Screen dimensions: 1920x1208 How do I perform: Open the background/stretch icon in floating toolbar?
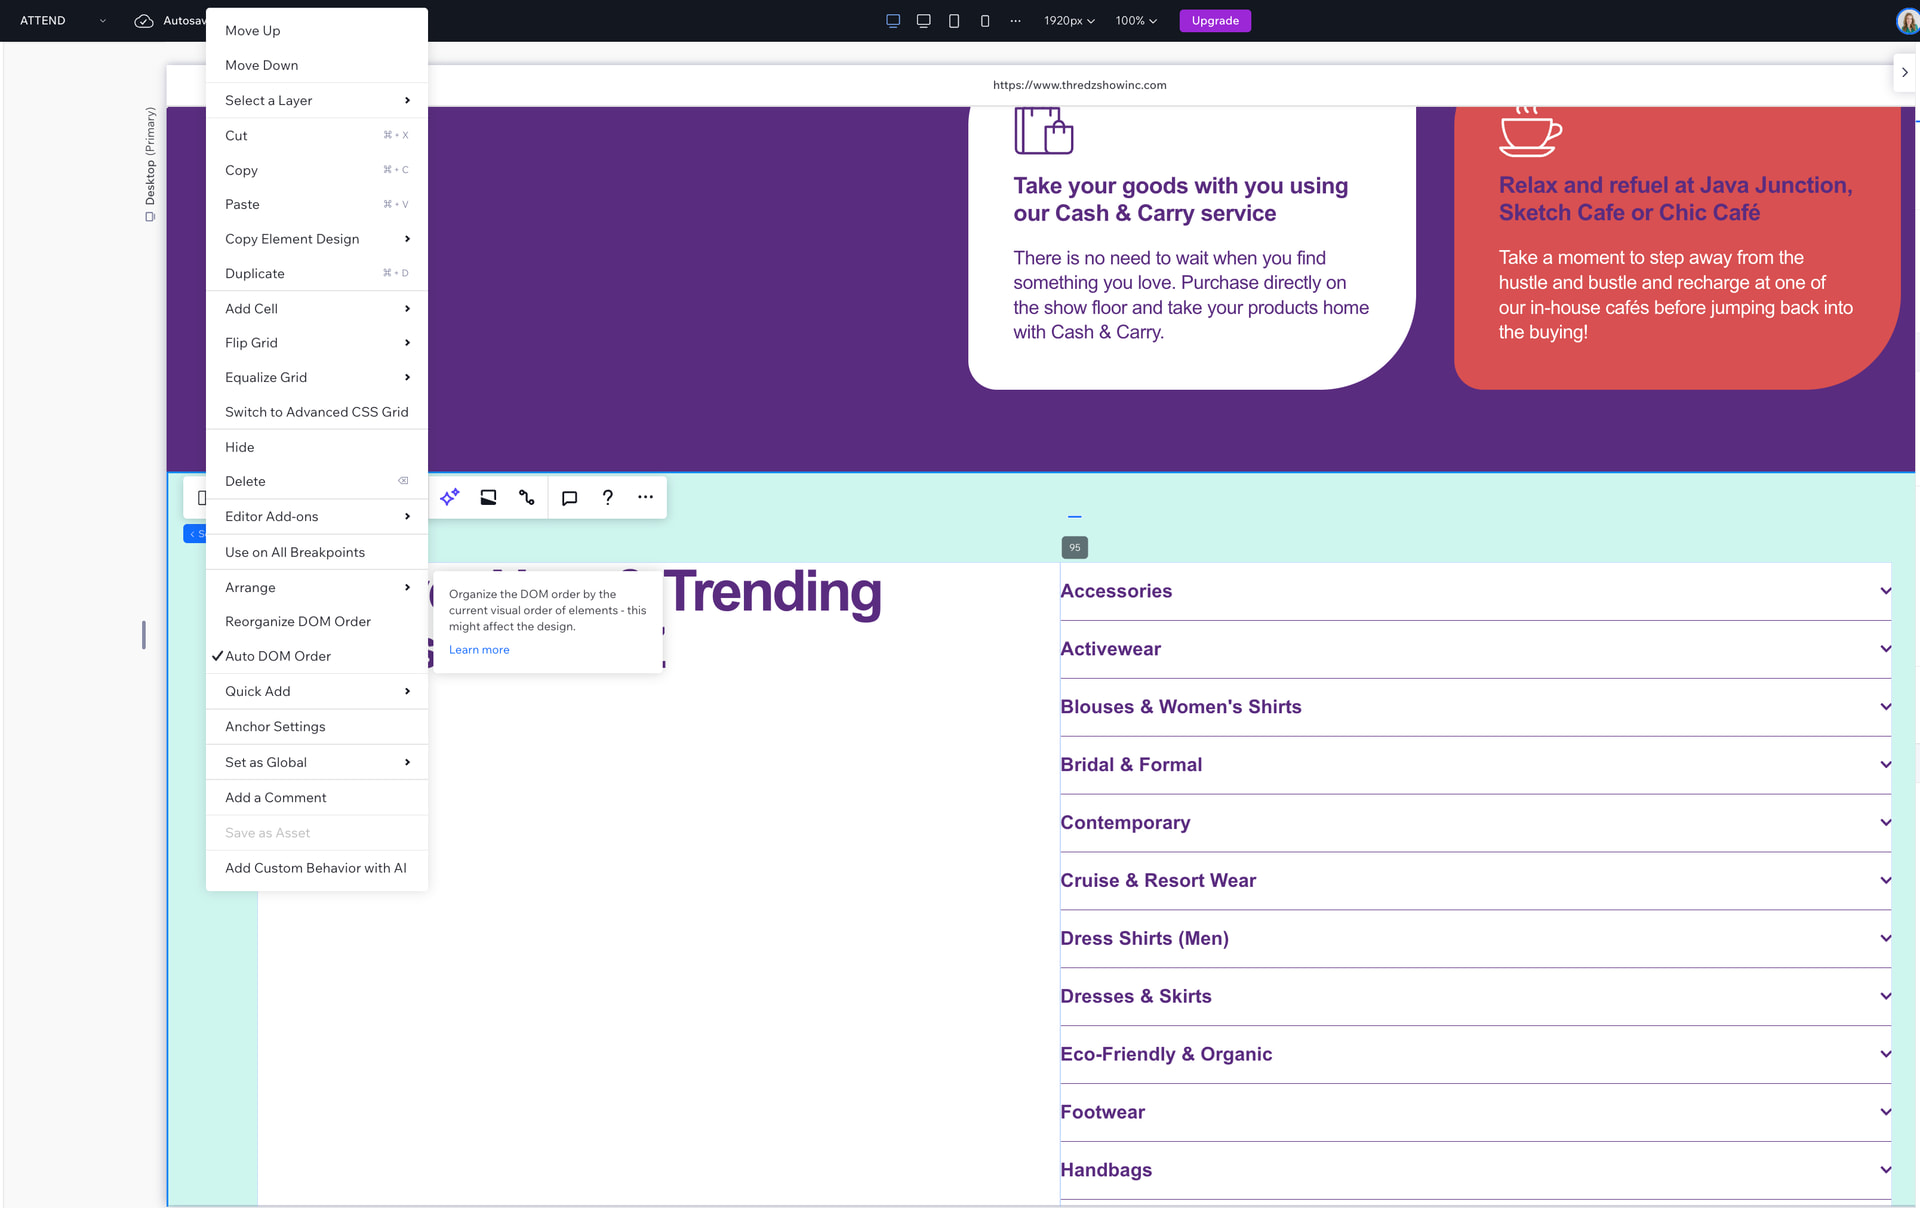coord(488,497)
